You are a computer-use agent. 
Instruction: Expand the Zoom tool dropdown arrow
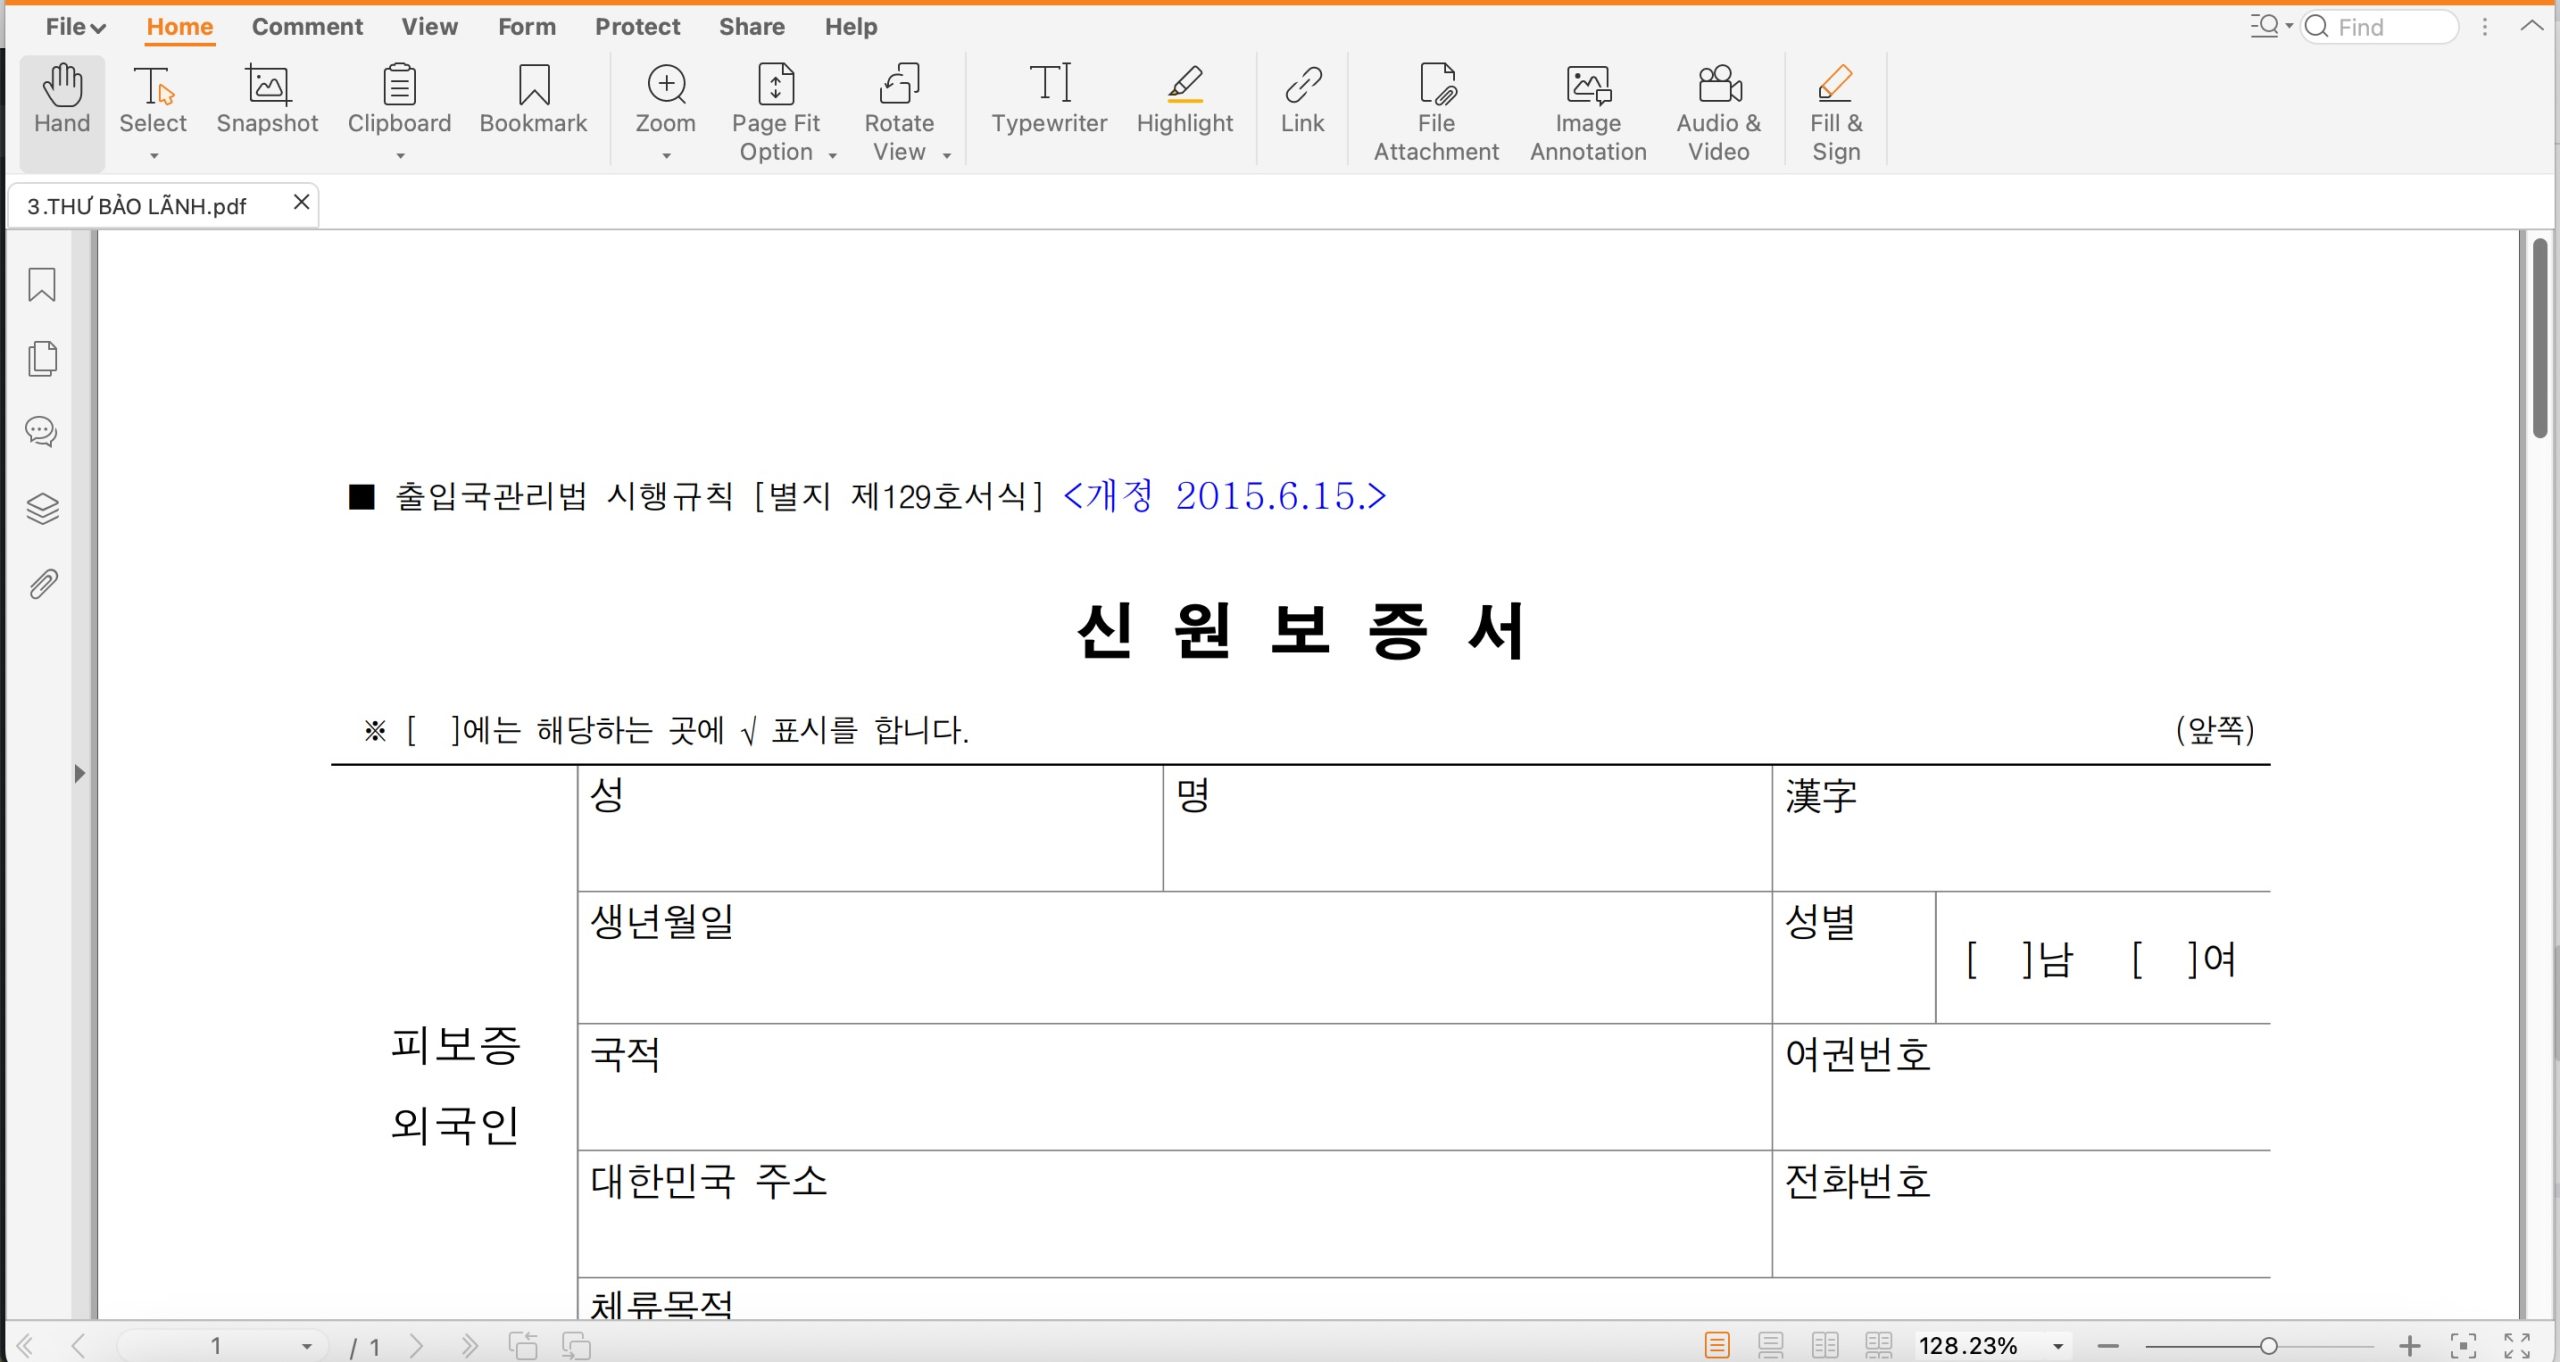pos(666,156)
